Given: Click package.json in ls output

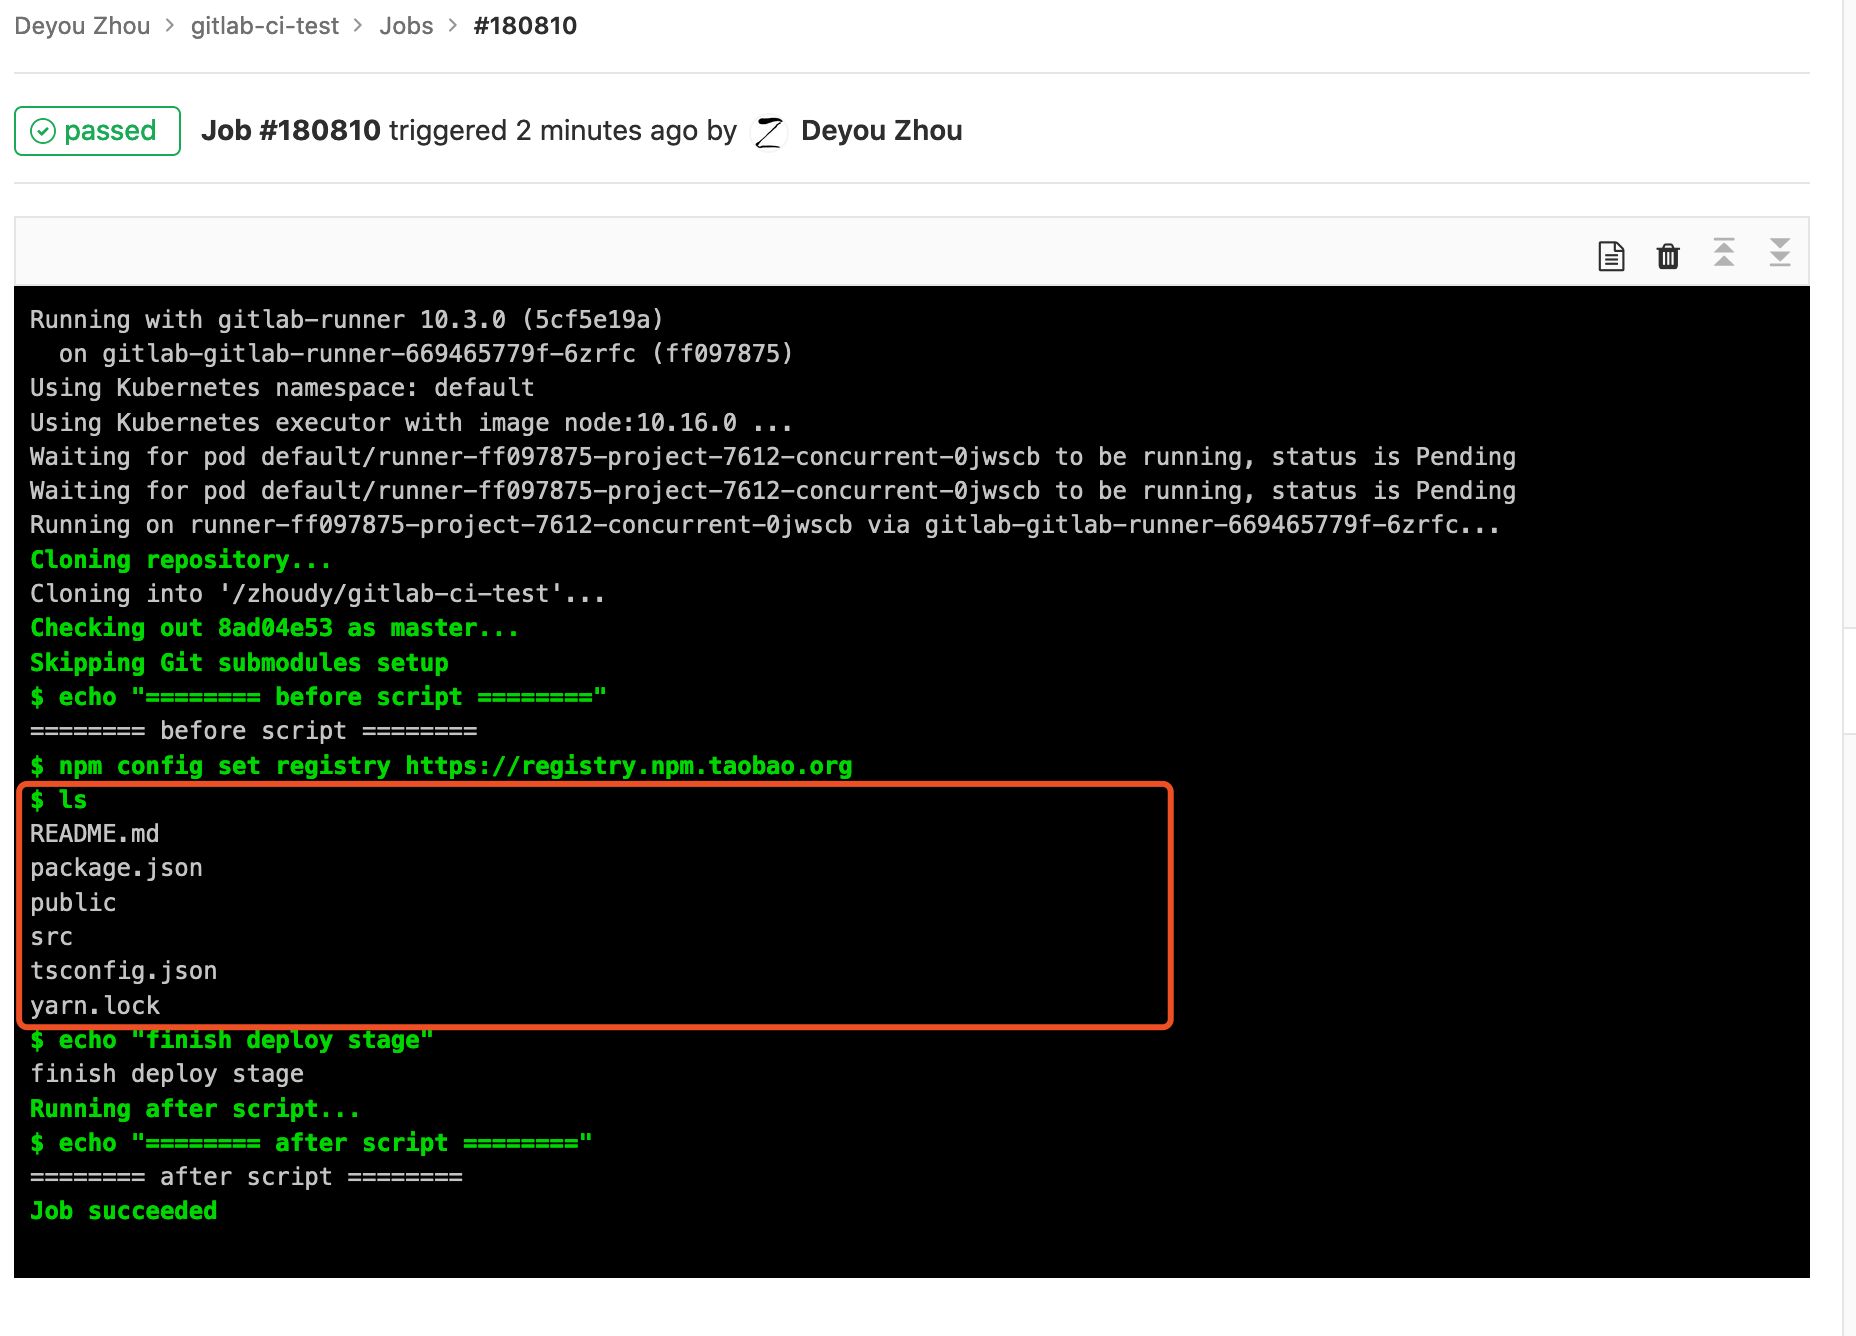Looking at the screenshot, I should click(116, 868).
